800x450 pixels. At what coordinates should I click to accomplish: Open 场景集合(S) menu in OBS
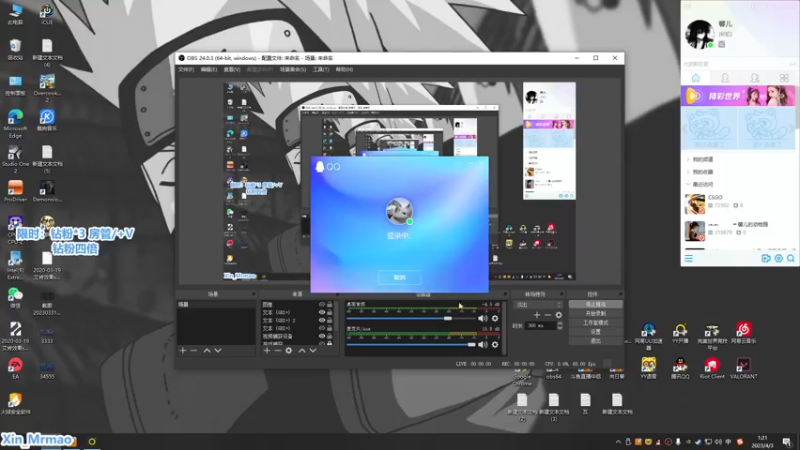coord(293,69)
